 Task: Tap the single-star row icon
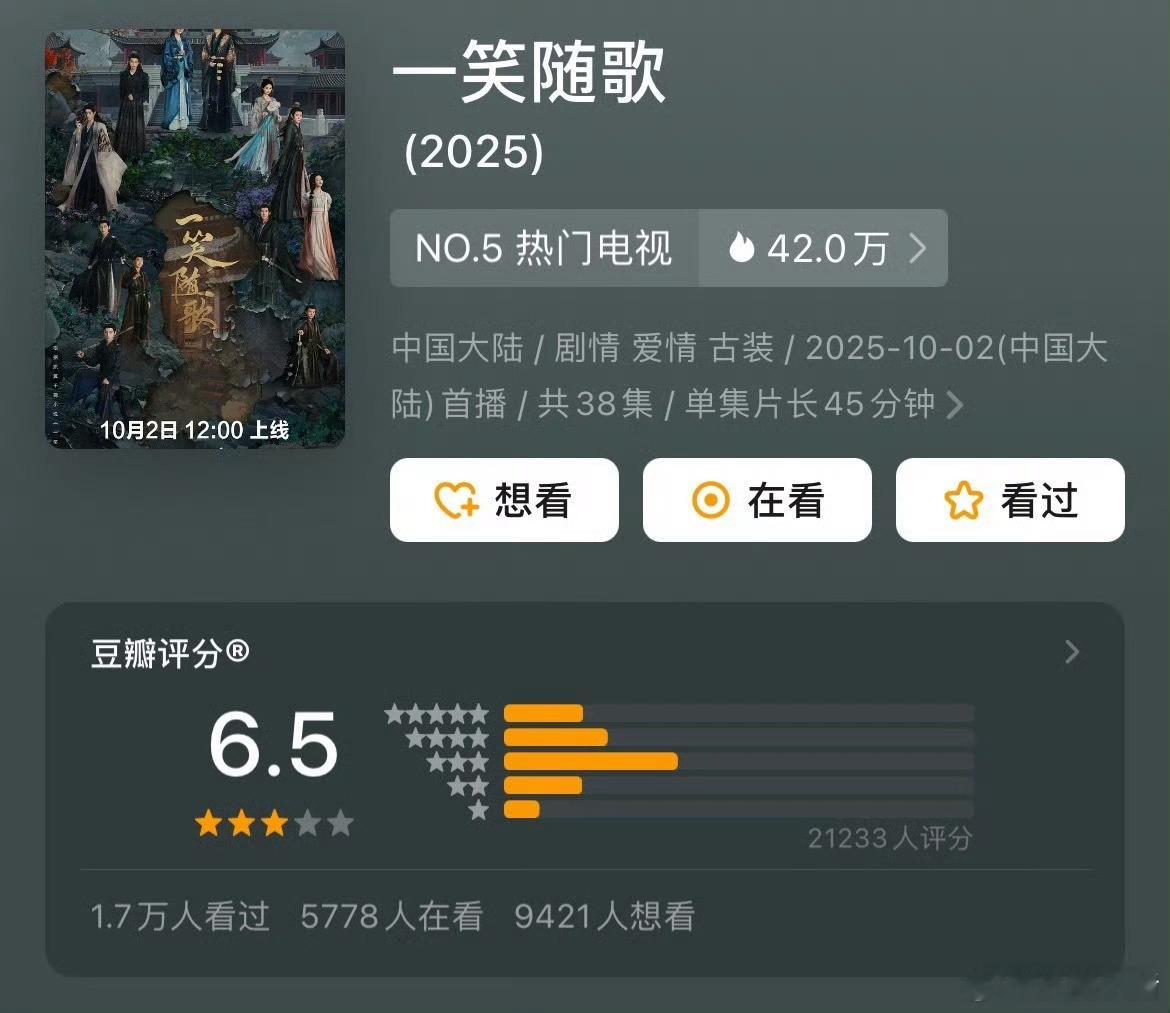479,809
